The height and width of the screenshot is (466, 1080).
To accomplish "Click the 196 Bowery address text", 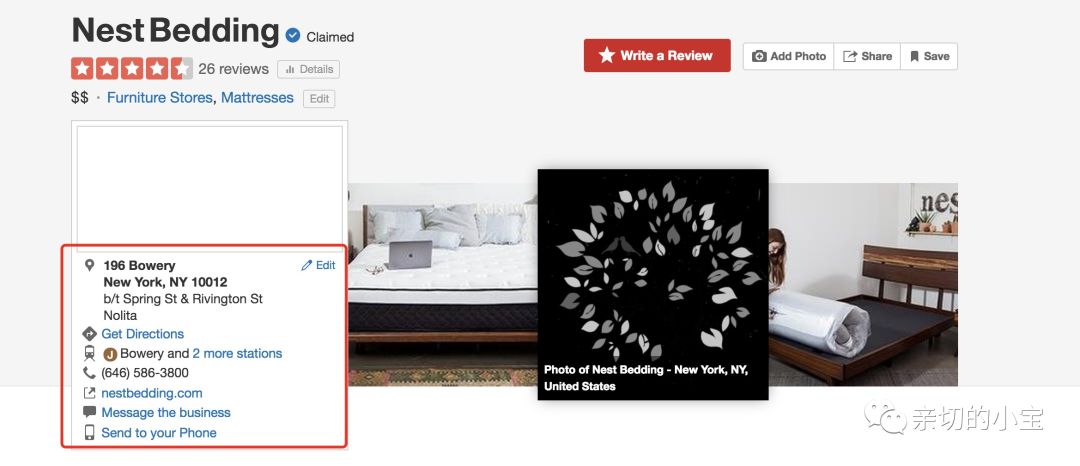I will [x=139, y=265].
